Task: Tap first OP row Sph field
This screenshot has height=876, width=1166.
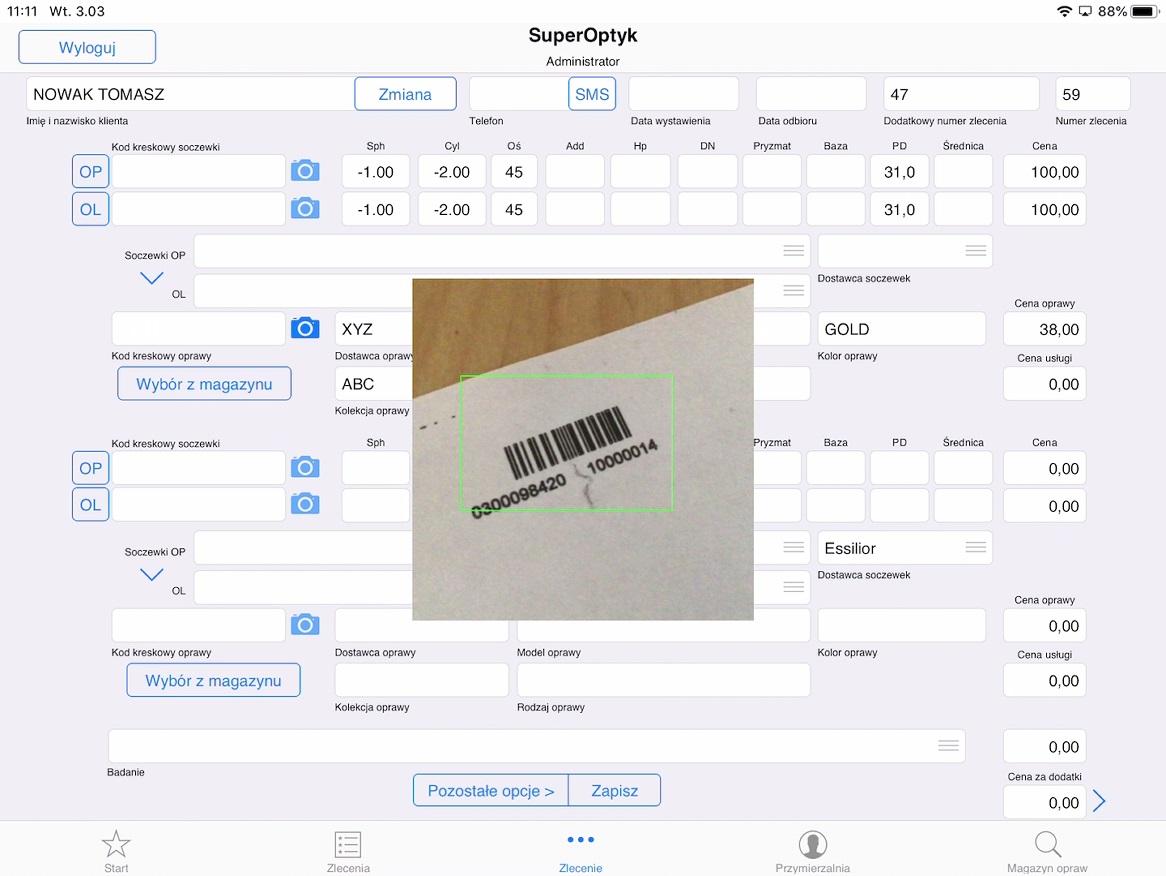Action: (376, 172)
